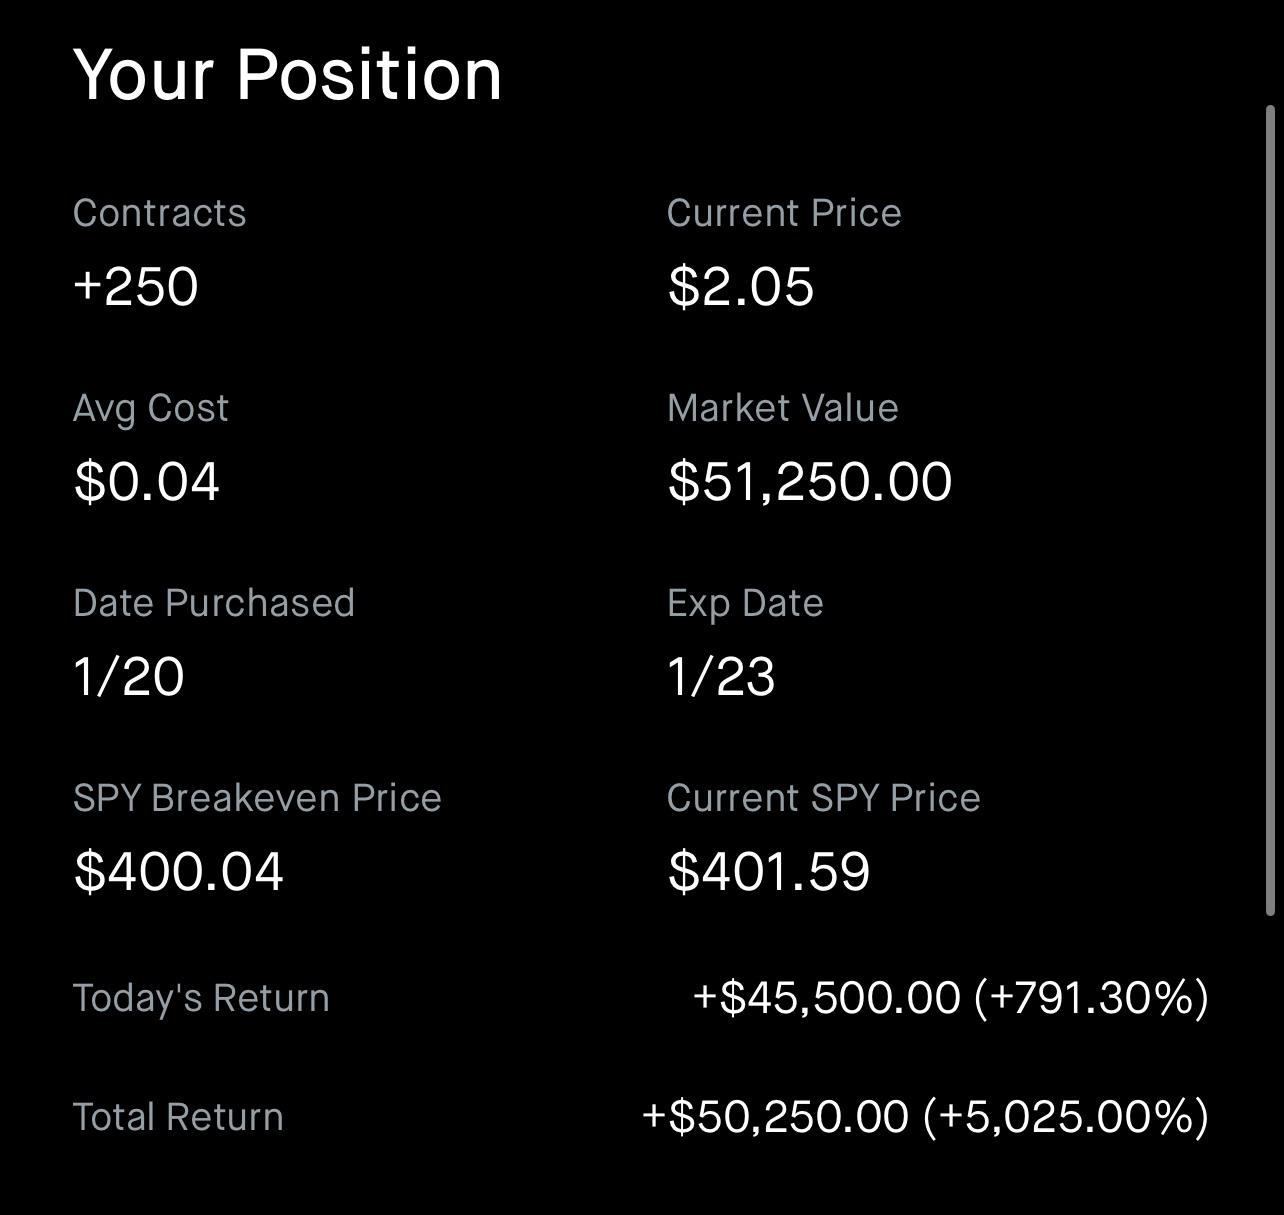Select the 1/20 purchase date

tap(129, 677)
